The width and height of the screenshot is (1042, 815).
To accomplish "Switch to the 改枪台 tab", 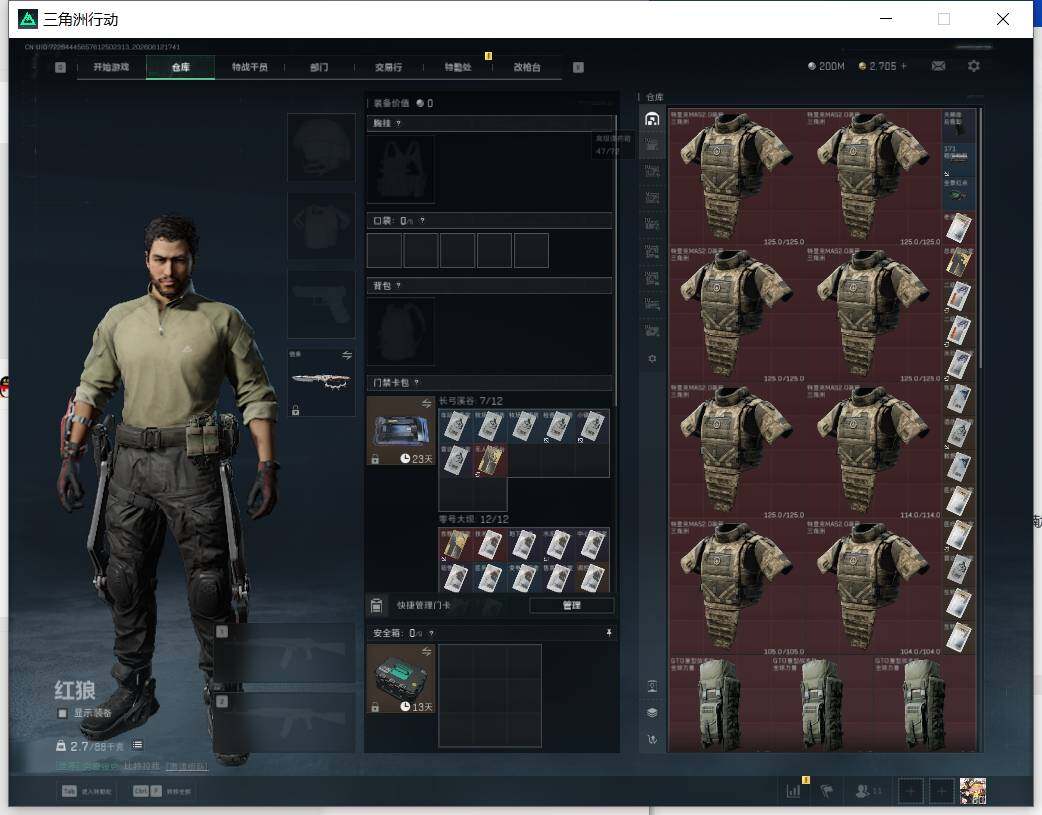I will 527,67.
